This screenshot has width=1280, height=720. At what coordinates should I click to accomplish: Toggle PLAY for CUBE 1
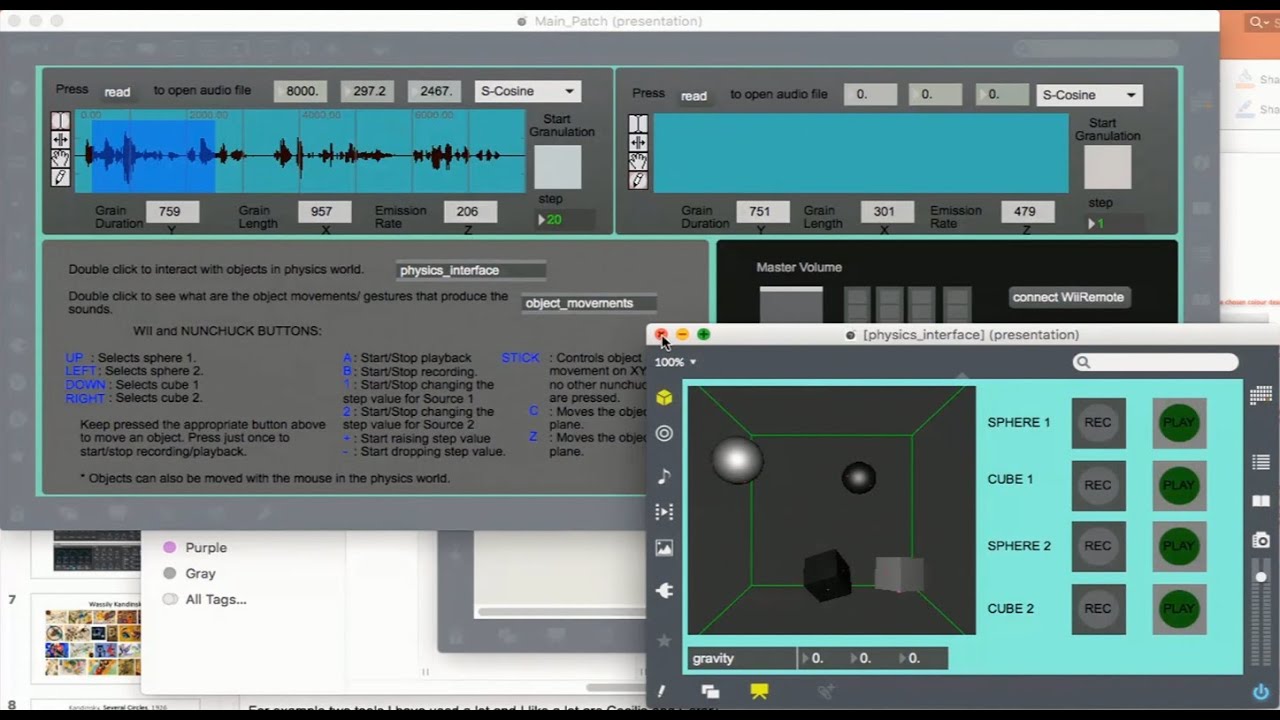1179,485
